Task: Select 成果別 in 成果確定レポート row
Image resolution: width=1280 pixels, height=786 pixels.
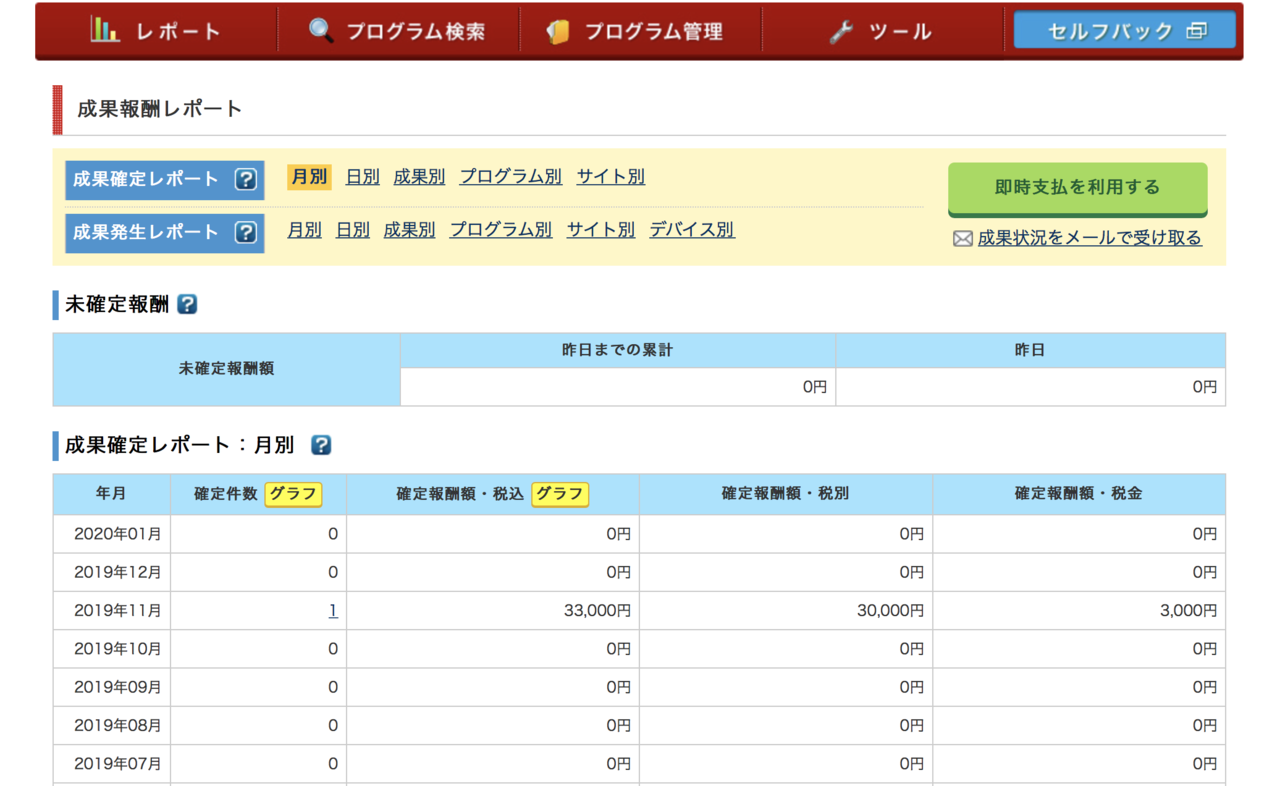Action: click(419, 177)
